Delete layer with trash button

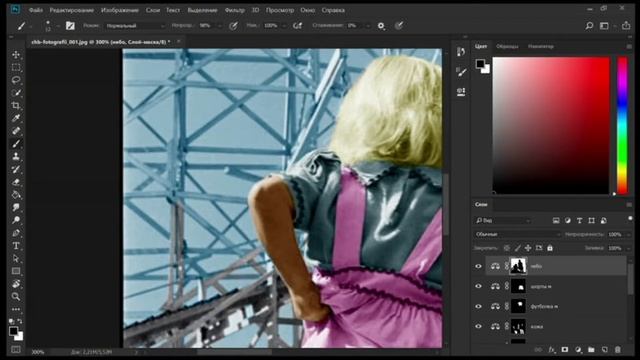(x=618, y=350)
